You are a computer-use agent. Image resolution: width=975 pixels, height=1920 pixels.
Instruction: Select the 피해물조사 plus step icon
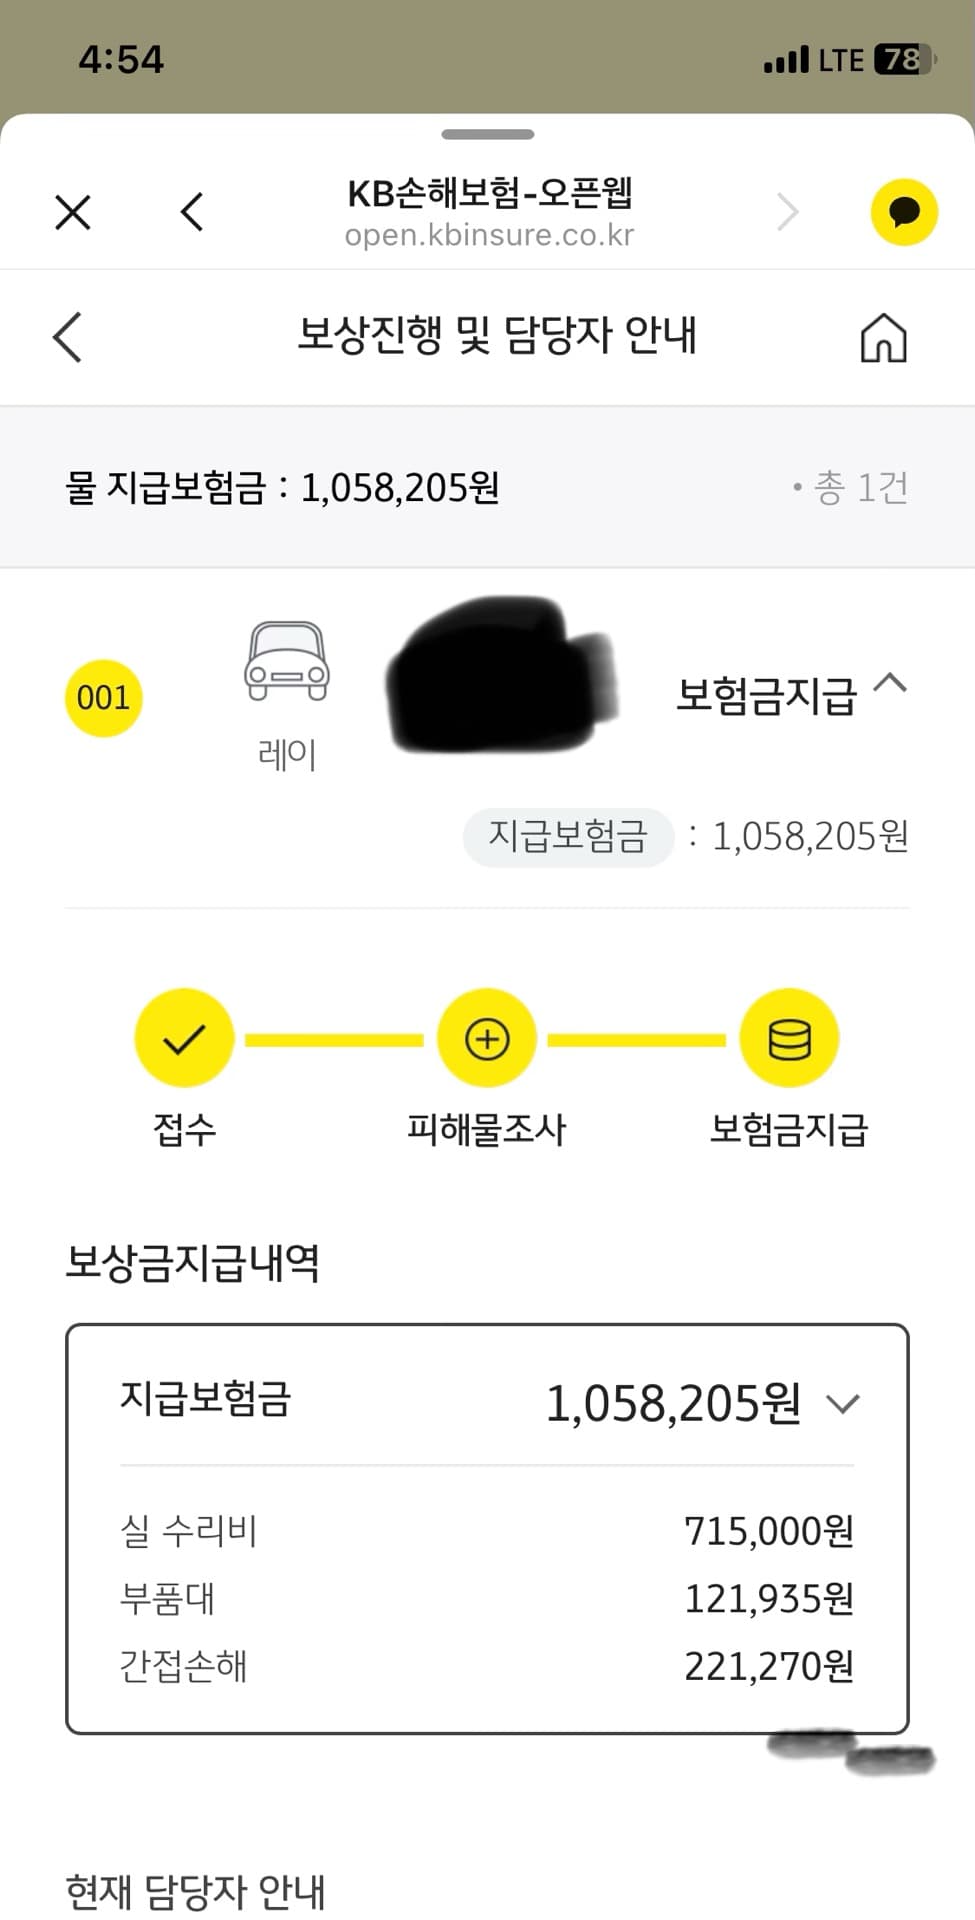[487, 1039]
